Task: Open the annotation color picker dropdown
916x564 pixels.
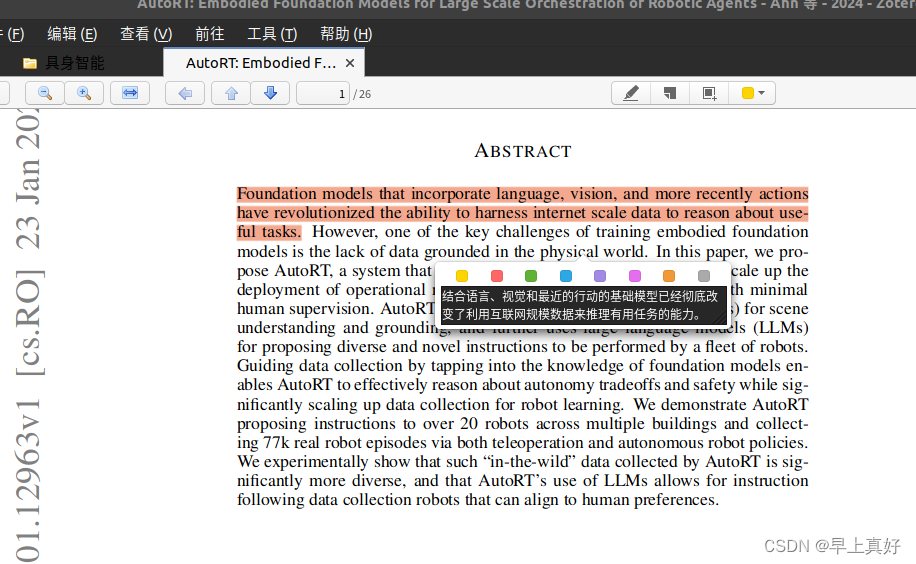Action: coord(752,94)
